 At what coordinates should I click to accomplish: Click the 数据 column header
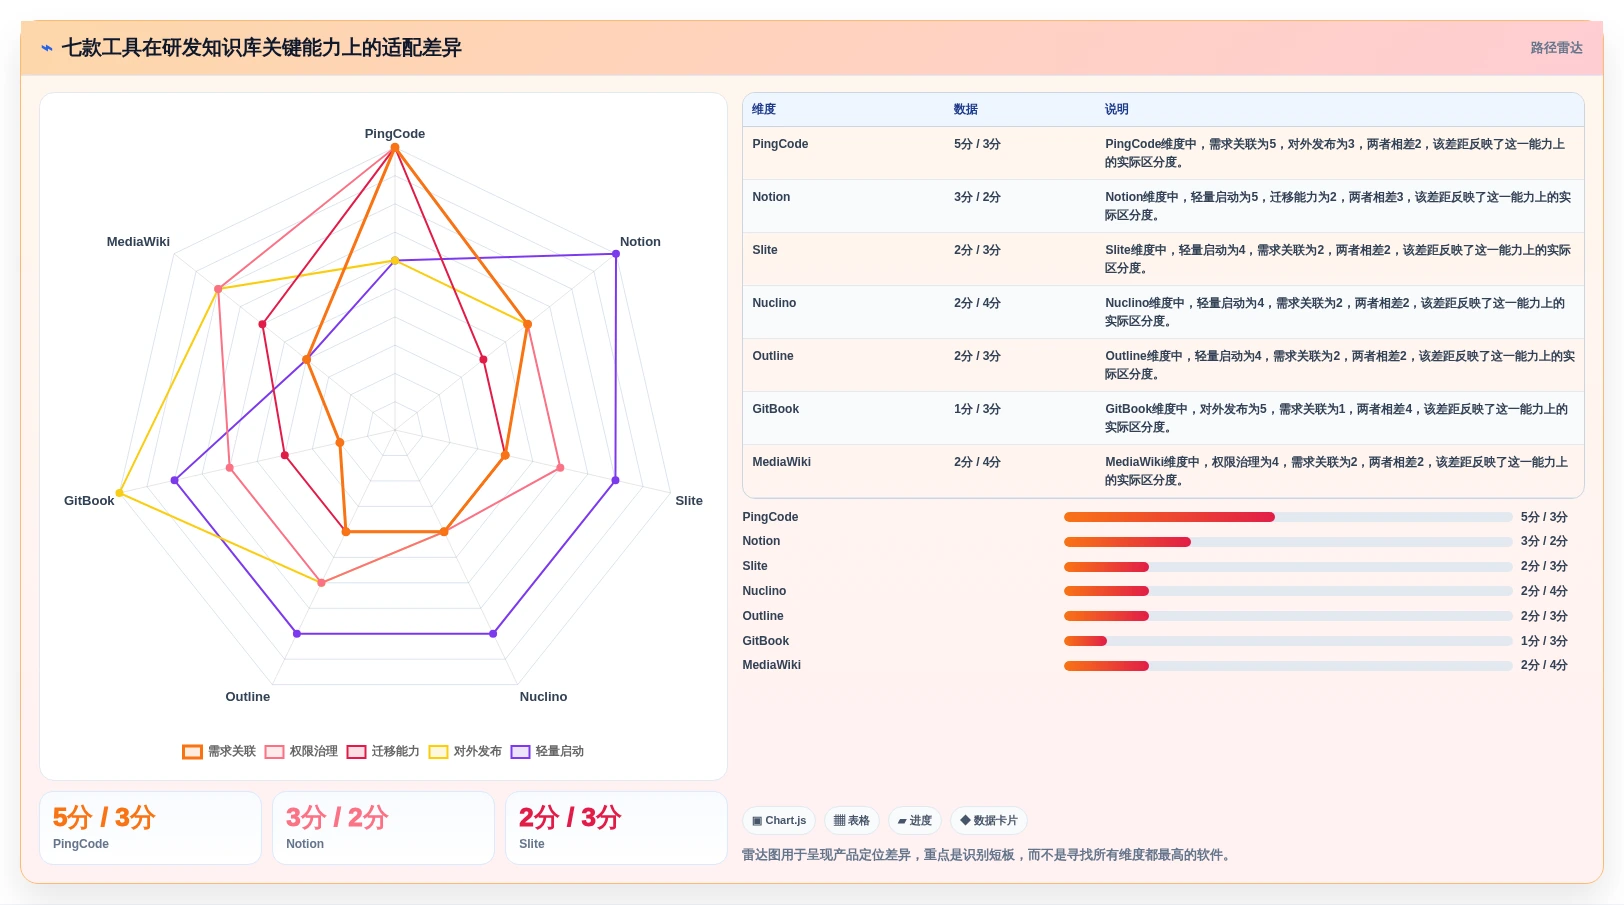click(966, 109)
